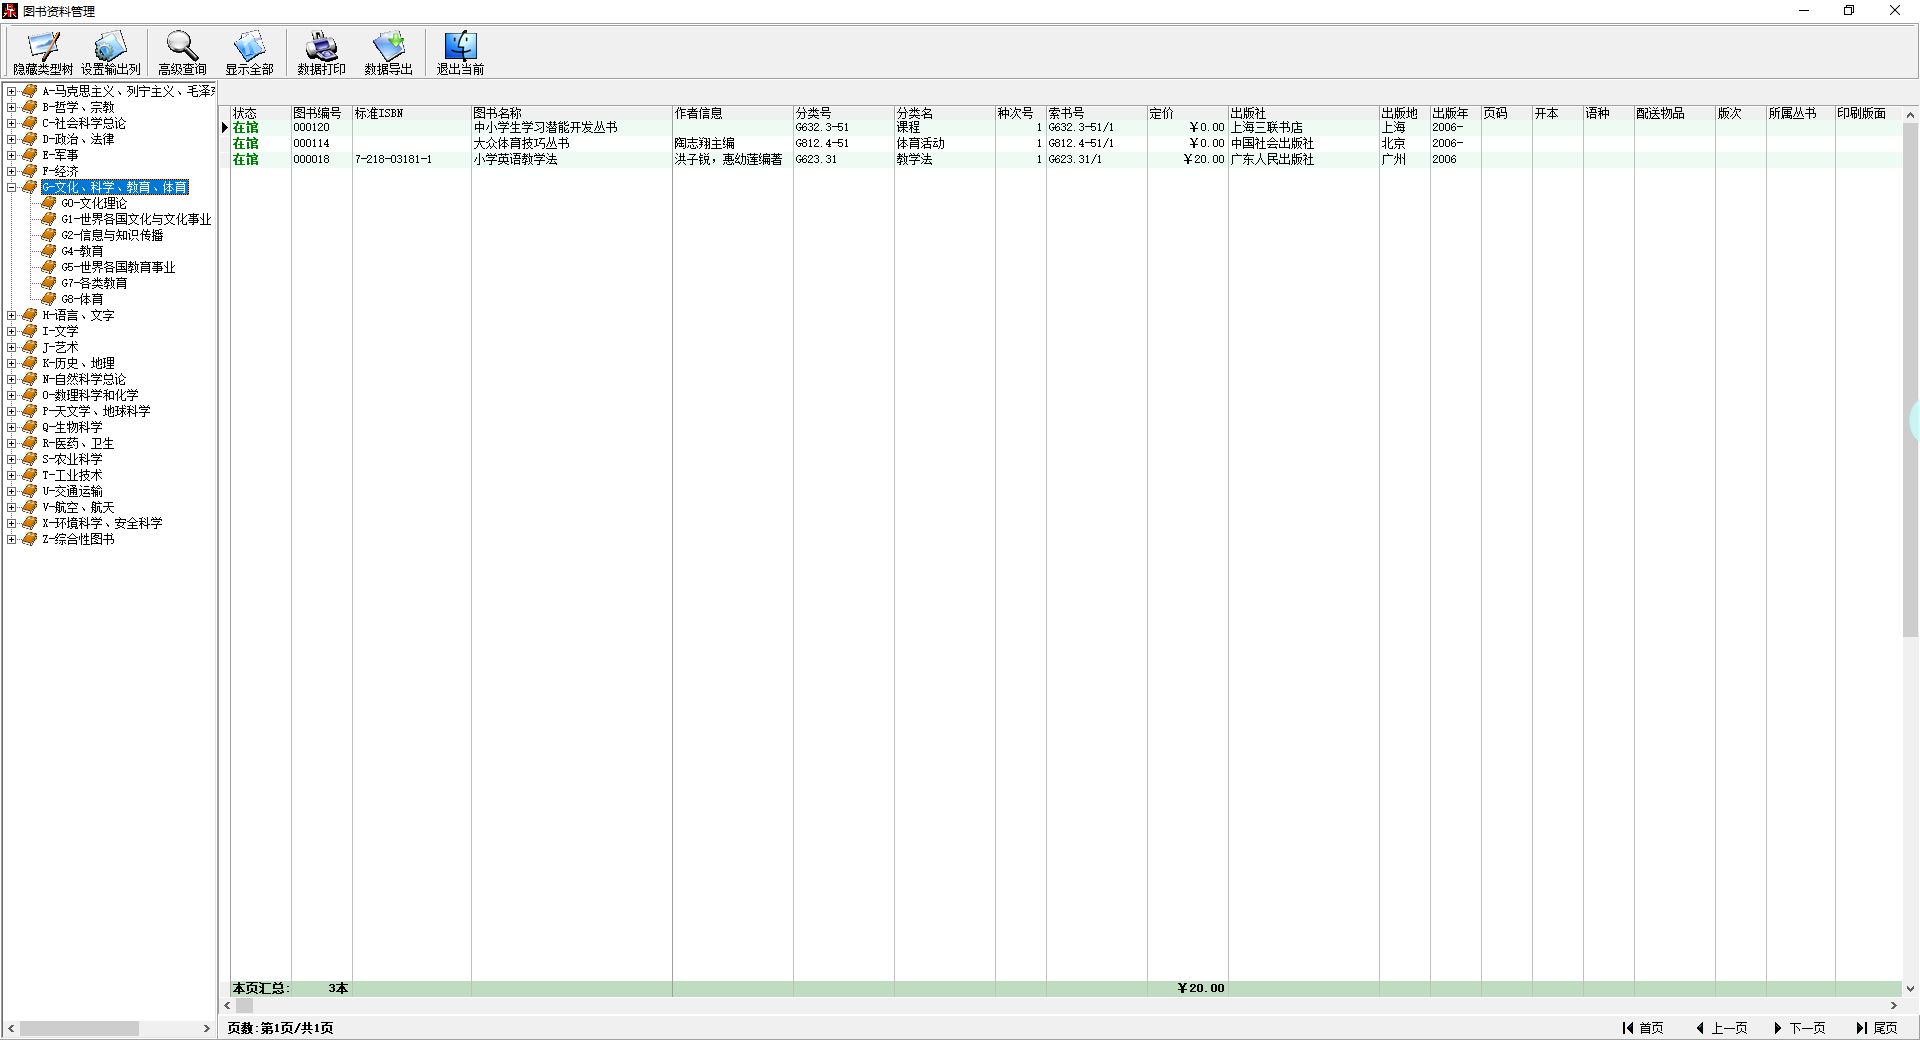Expand the Z-综合性图书 node
The height and width of the screenshot is (1040, 1920).
point(11,539)
